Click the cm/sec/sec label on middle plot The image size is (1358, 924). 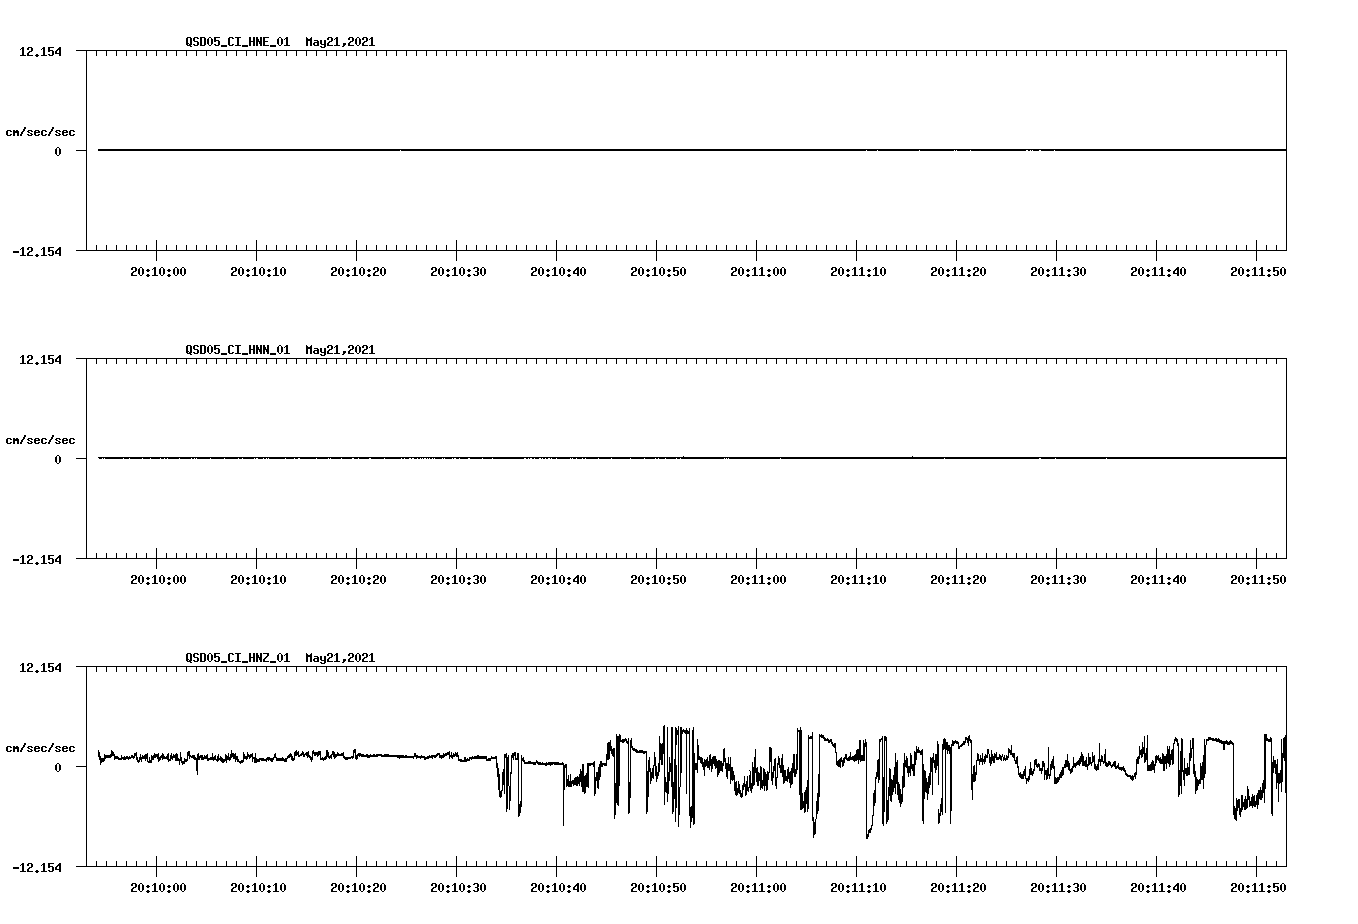(39, 439)
